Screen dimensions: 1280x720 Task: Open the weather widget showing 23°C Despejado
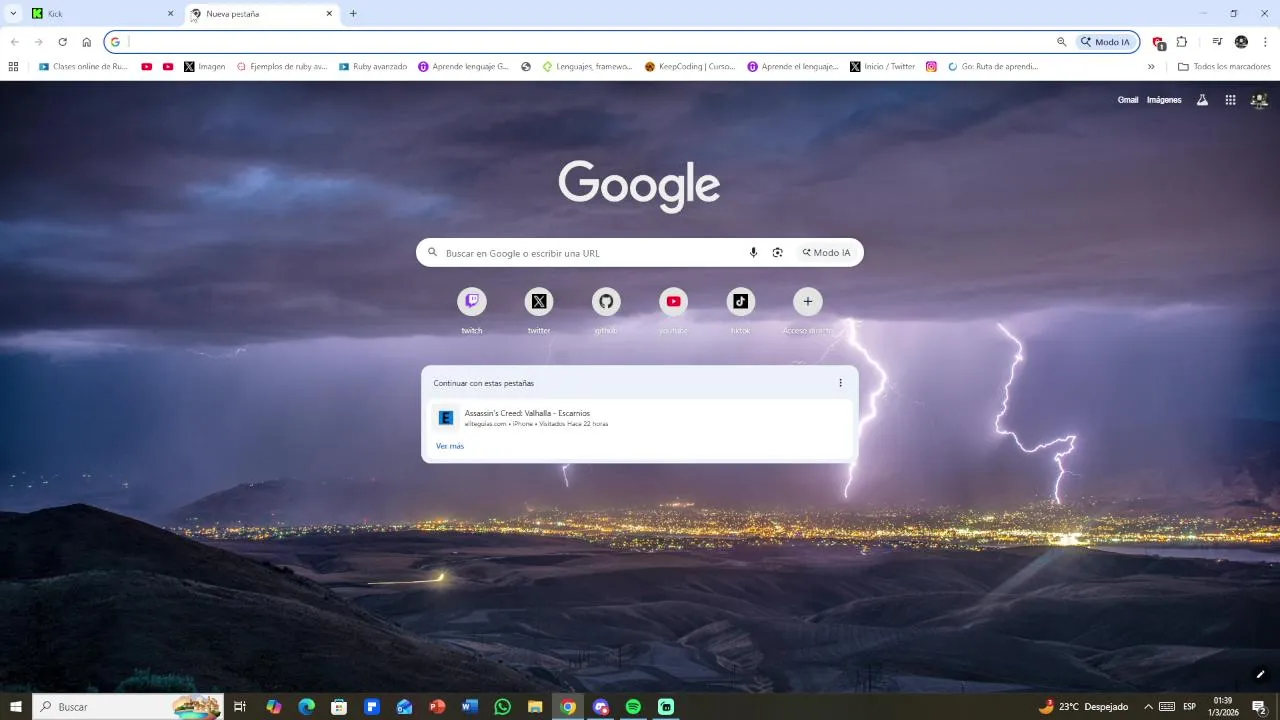(1083, 707)
